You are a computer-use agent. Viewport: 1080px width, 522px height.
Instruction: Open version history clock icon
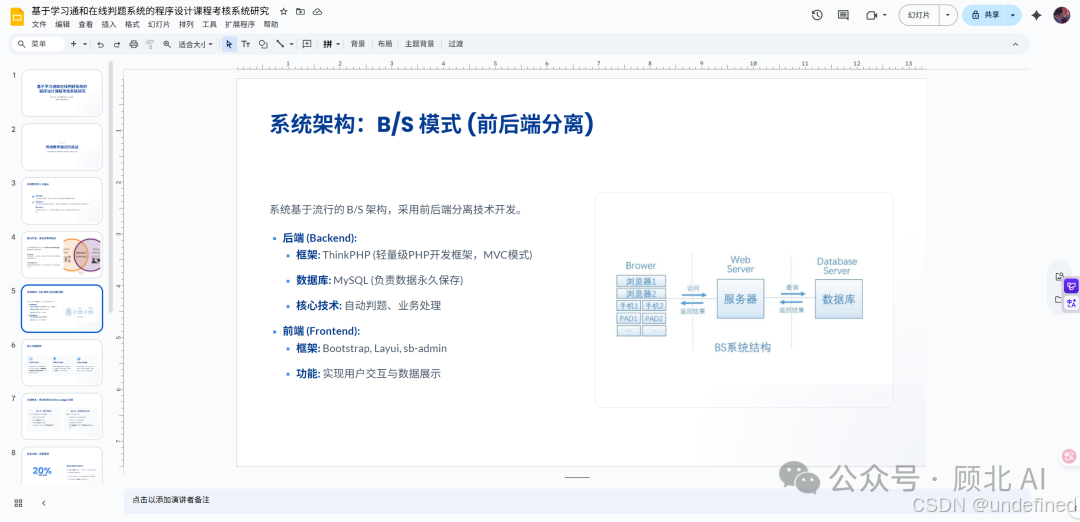click(817, 14)
